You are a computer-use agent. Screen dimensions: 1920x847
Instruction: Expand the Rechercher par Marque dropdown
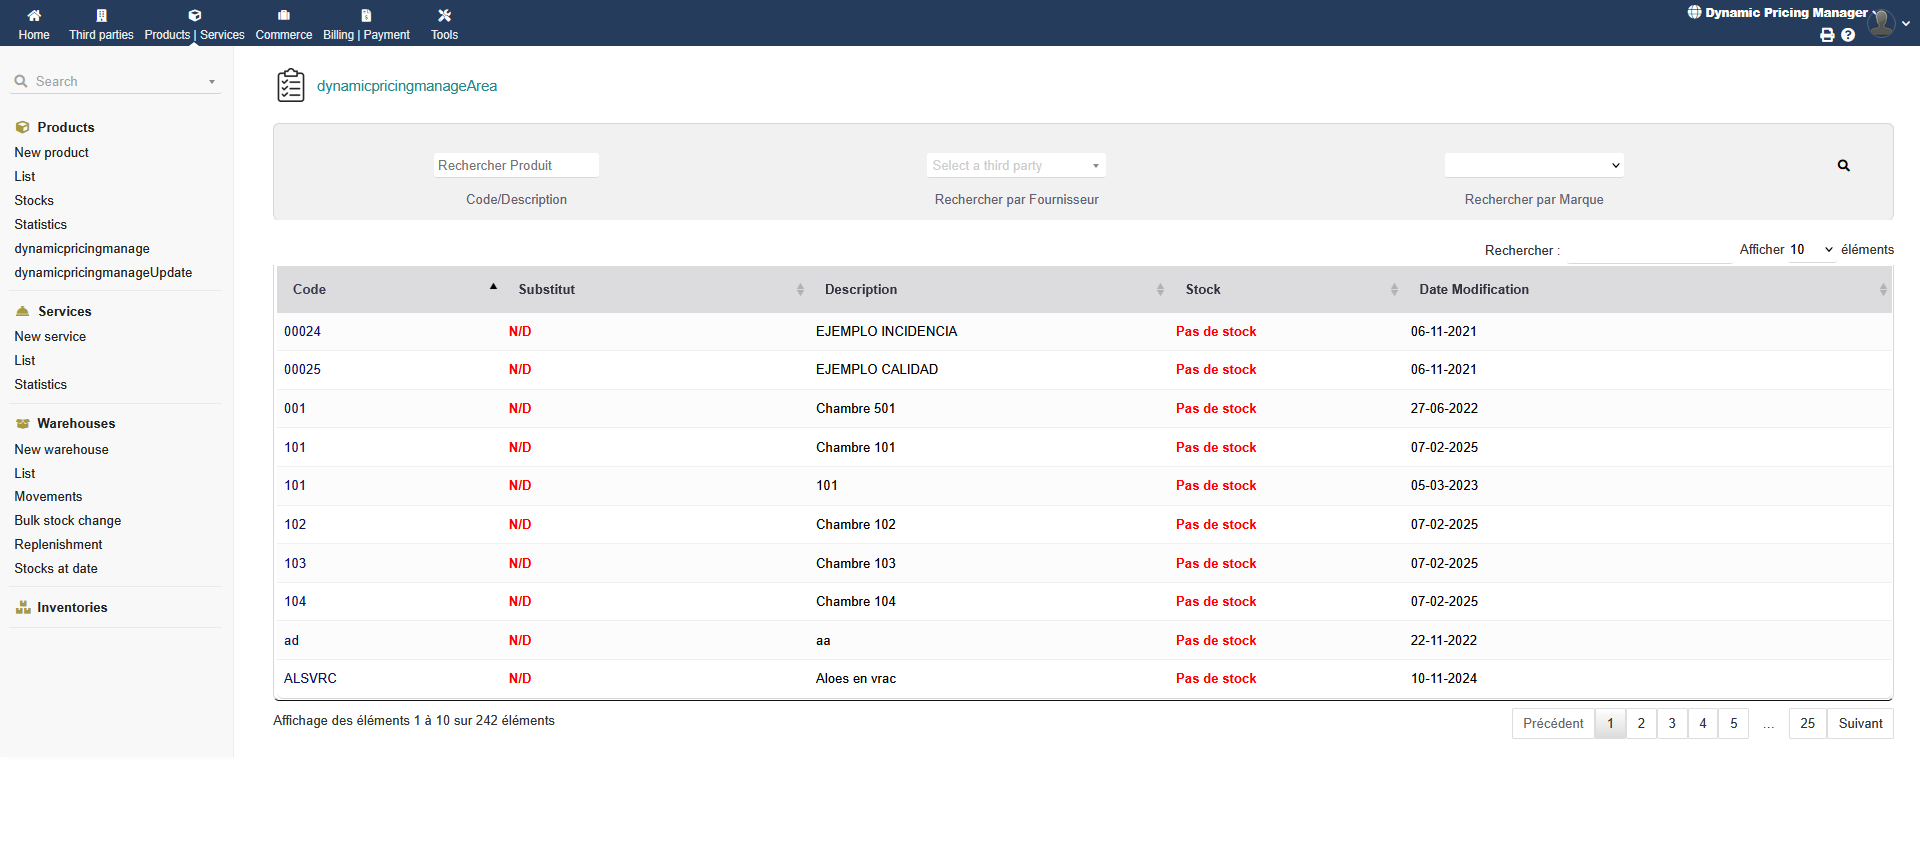1533,166
